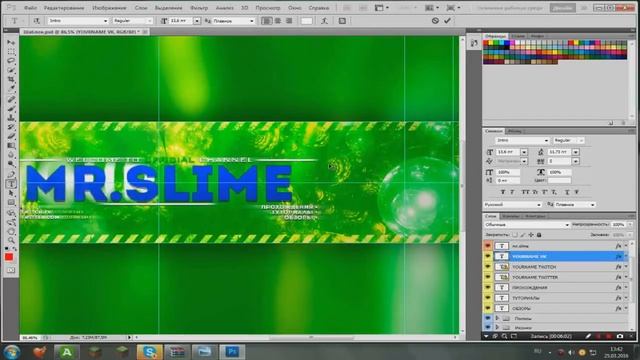Open language dropdown in Character panel
Image resolution: width=640 pixels, height=360 pixels.
point(513,204)
